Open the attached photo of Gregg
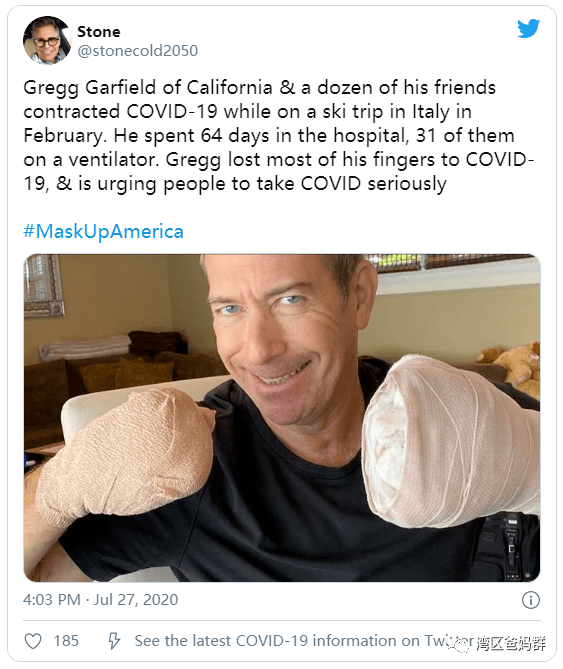This screenshot has width=563, height=669. pyautogui.click(x=282, y=418)
